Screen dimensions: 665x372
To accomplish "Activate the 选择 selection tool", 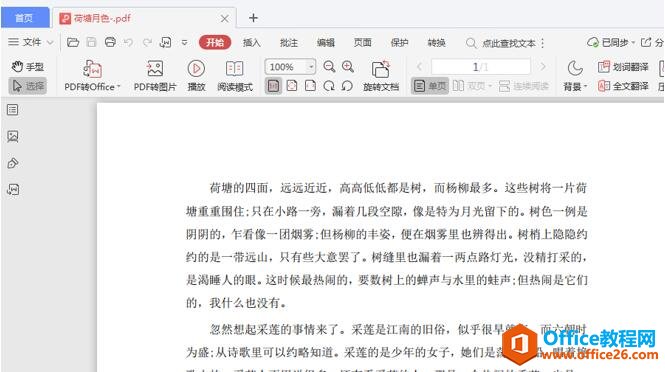I will [28, 86].
